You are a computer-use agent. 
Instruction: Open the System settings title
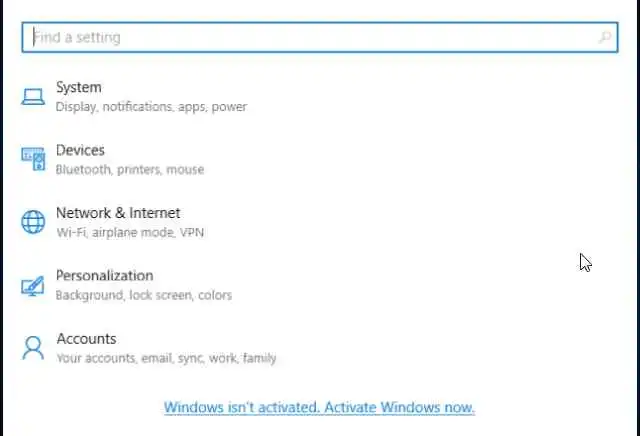(78, 88)
